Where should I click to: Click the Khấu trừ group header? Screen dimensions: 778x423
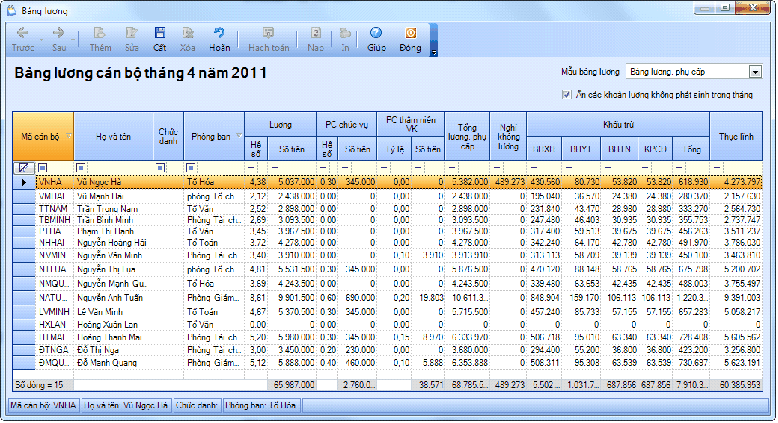618,124
